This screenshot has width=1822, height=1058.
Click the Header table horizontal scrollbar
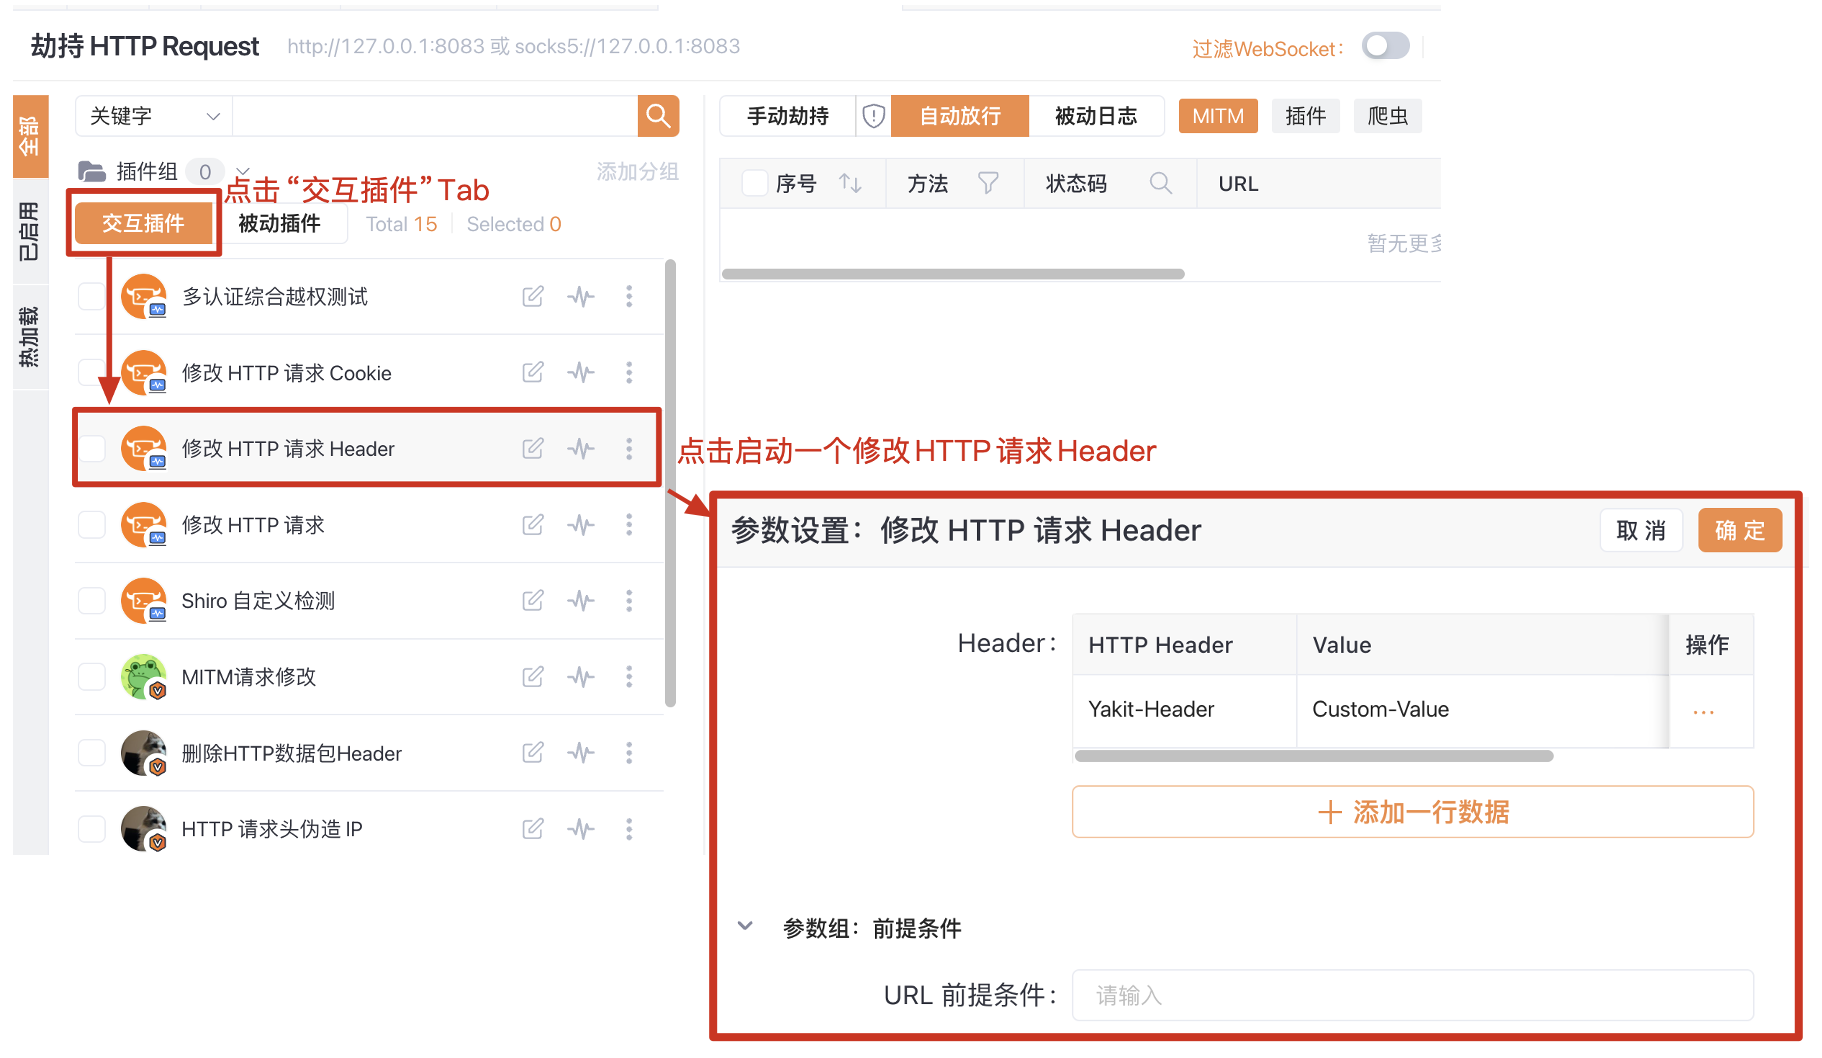pos(1314,756)
